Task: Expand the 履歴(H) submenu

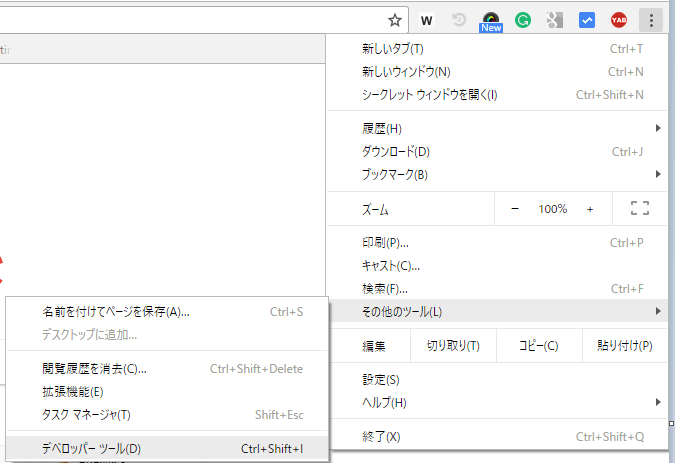Action: click(x=500, y=128)
